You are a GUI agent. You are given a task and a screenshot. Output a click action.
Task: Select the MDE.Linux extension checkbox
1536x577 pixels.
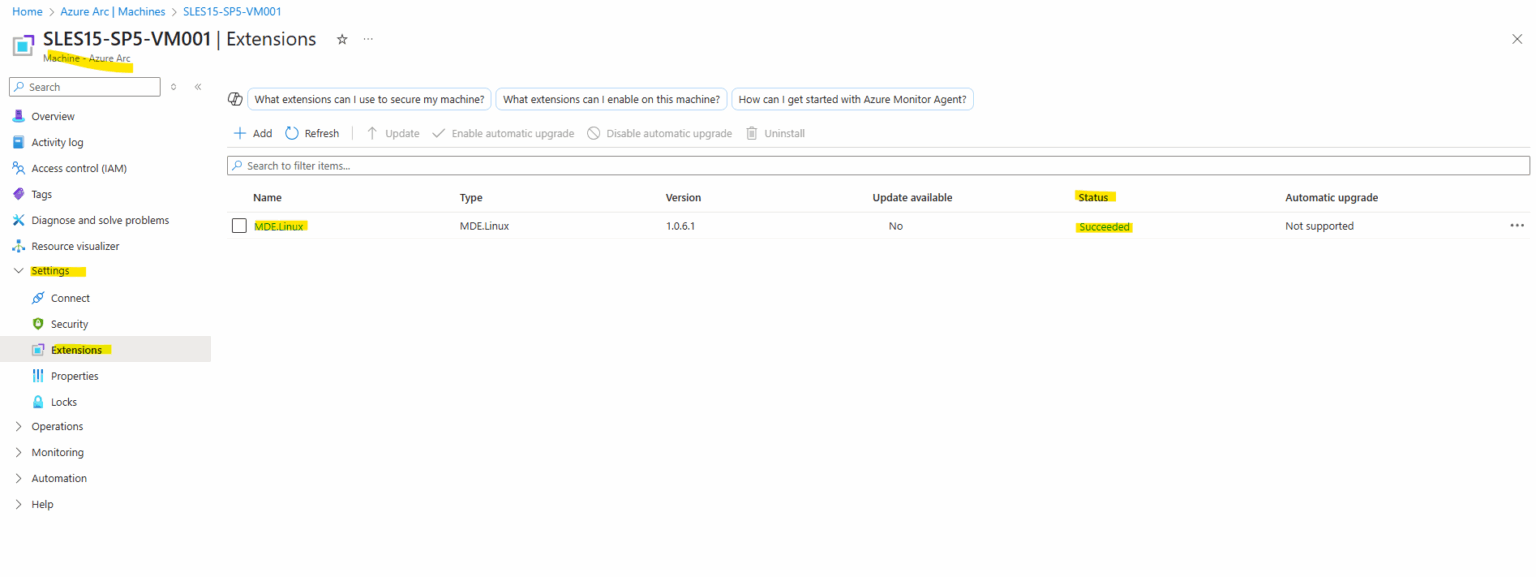(239, 225)
